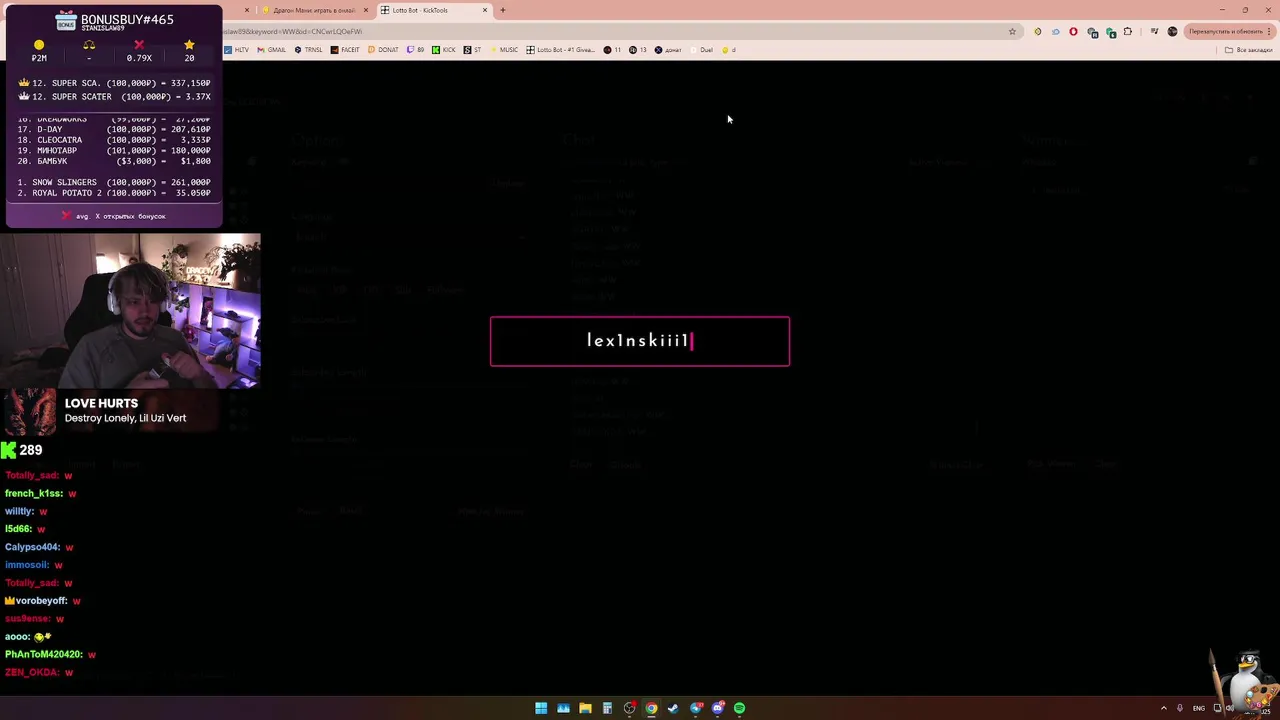This screenshot has height=720, width=1280.
Task: Click chat username french_k1ss
Action: click(x=34, y=493)
